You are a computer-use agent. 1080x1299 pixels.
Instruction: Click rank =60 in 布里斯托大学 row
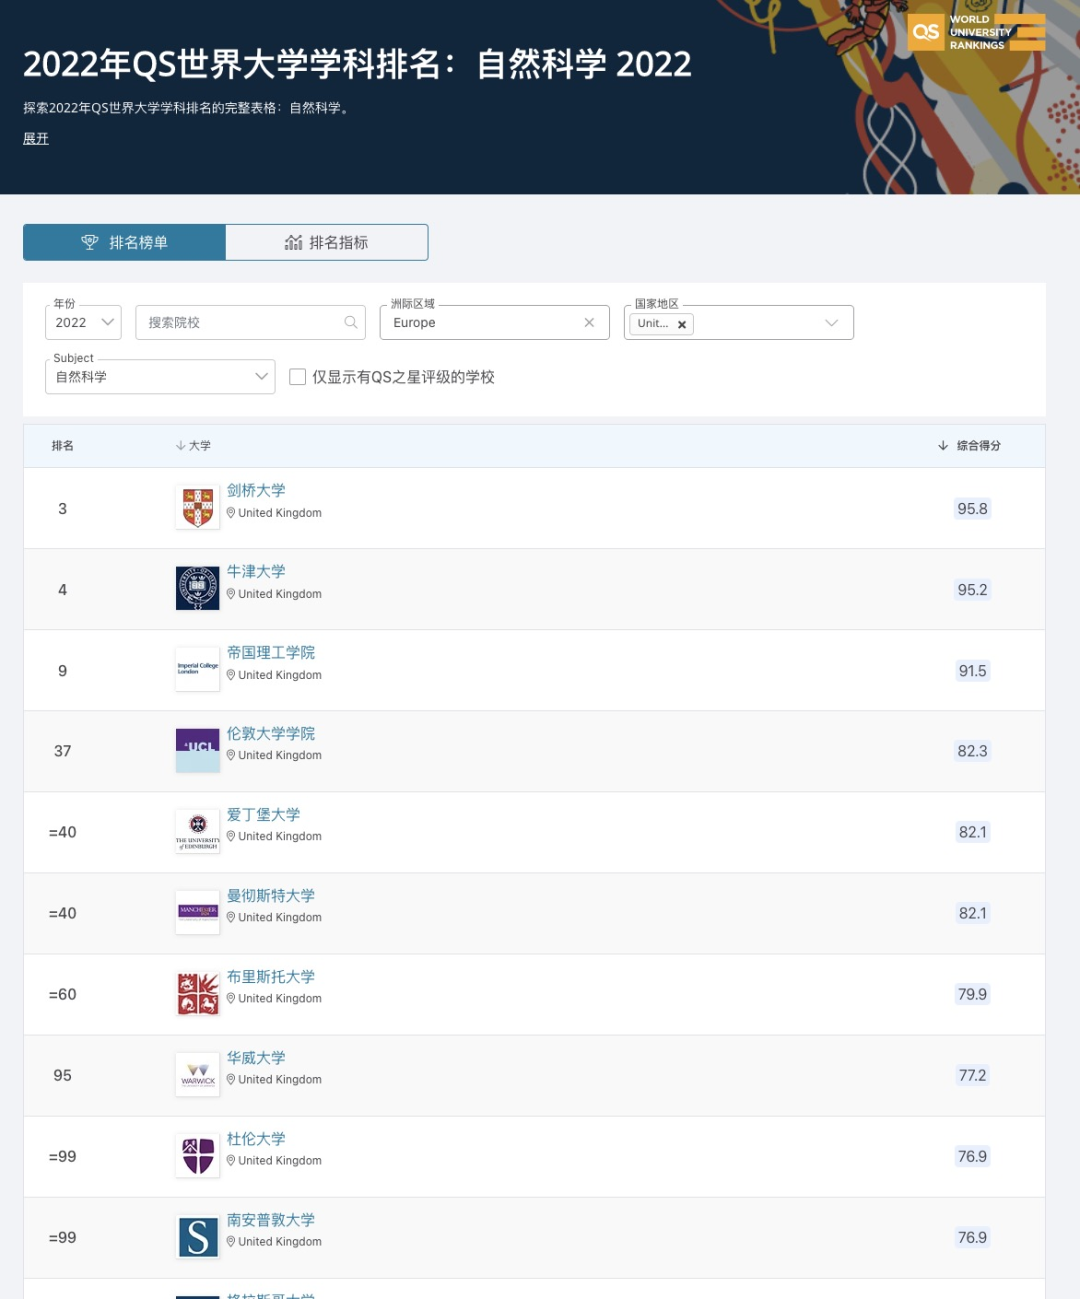(x=62, y=994)
